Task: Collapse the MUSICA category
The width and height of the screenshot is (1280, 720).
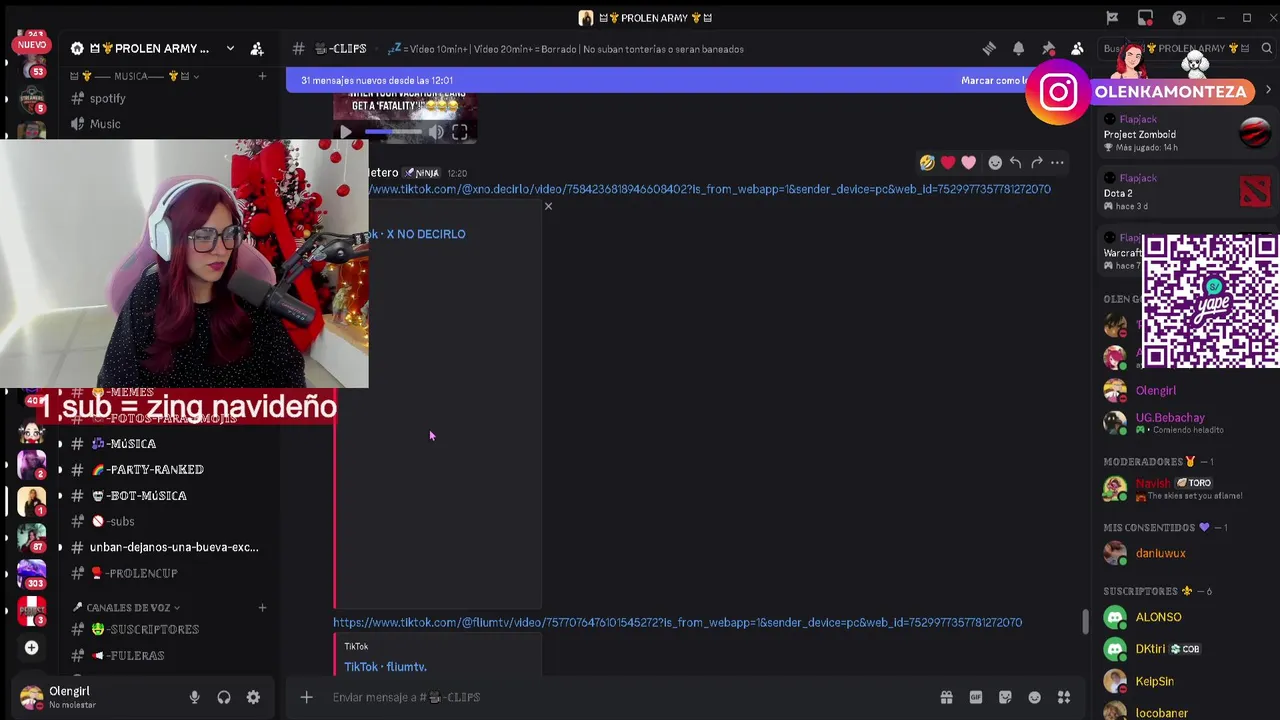Action: [x=134, y=76]
